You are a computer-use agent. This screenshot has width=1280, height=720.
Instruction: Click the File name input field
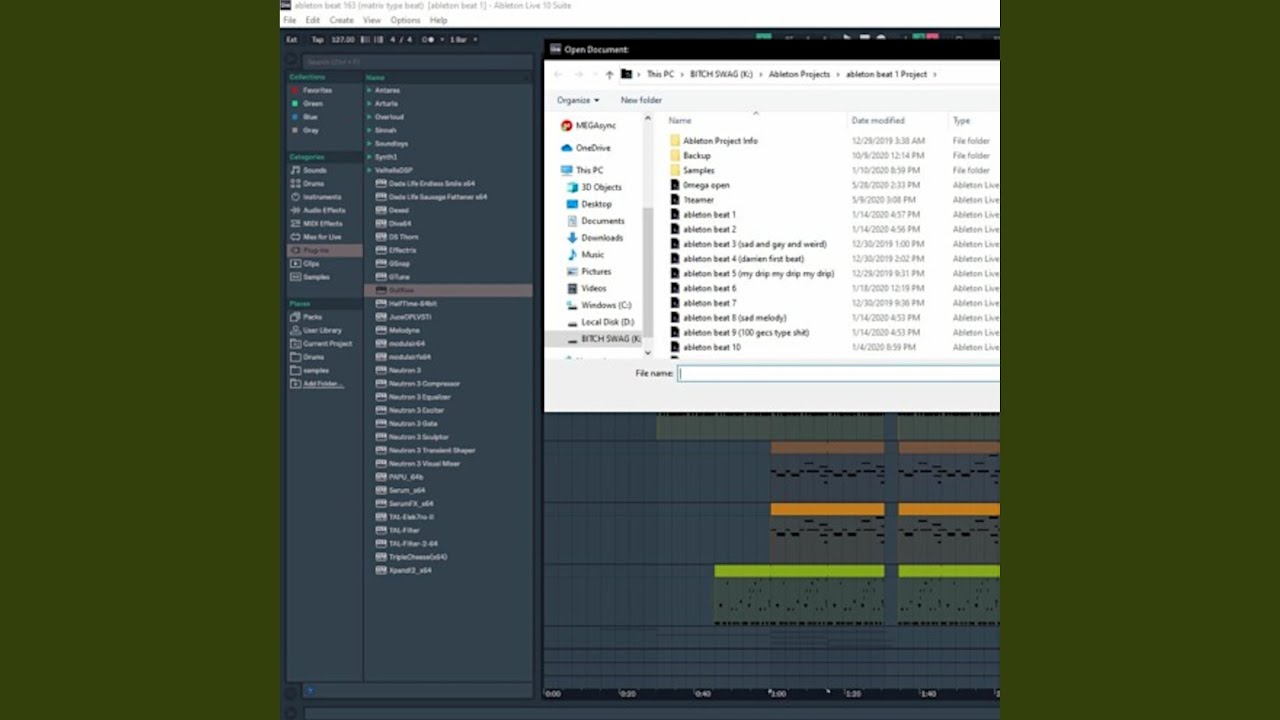pyautogui.click(x=838, y=373)
